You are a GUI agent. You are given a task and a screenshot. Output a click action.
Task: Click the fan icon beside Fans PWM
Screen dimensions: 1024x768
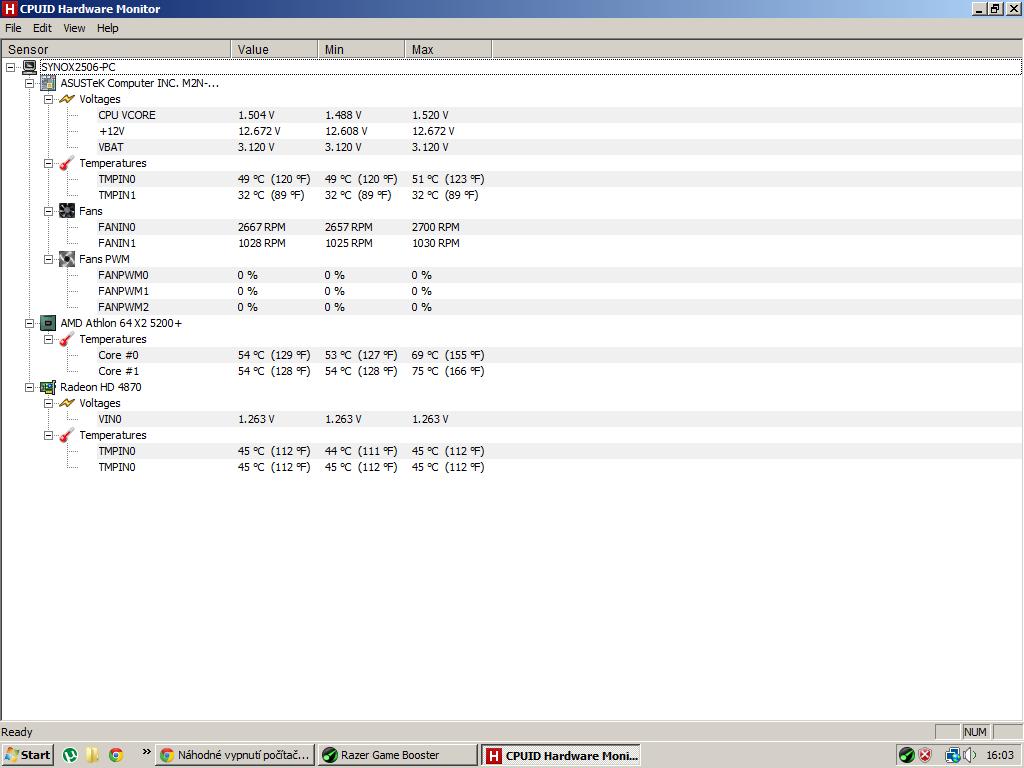67,259
